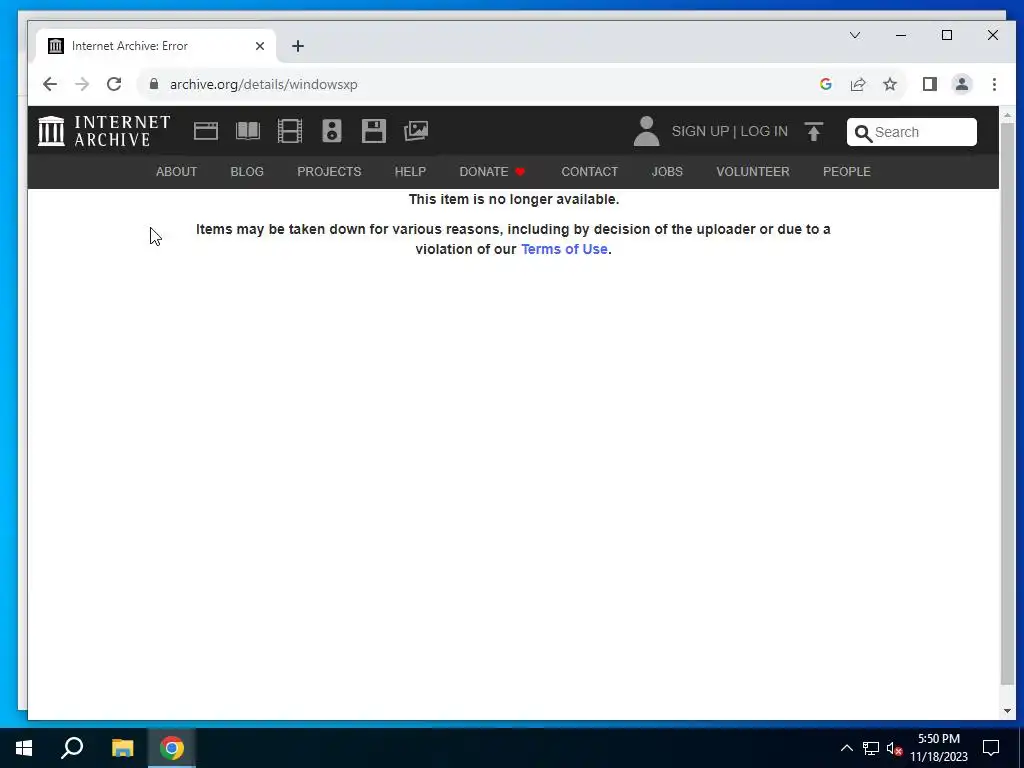Screen dimensions: 1024x768
Task: Open the Chrome profile icon
Action: coord(961,84)
